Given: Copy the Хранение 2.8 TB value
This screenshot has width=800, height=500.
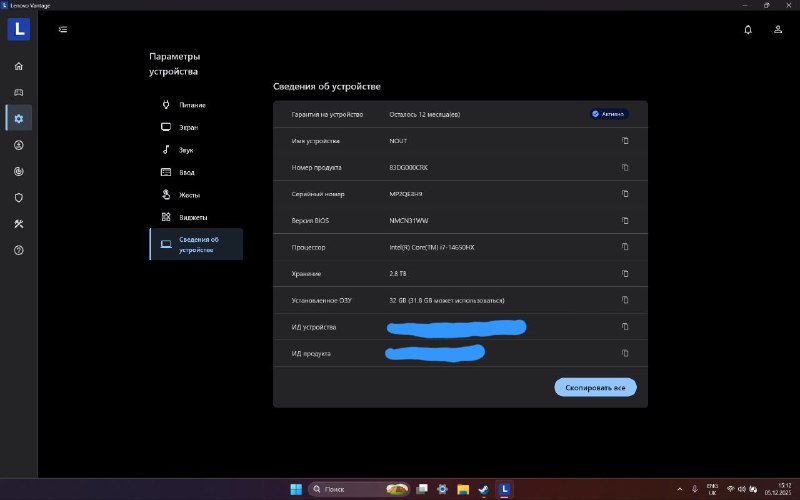Looking at the screenshot, I should pyautogui.click(x=625, y=273).
